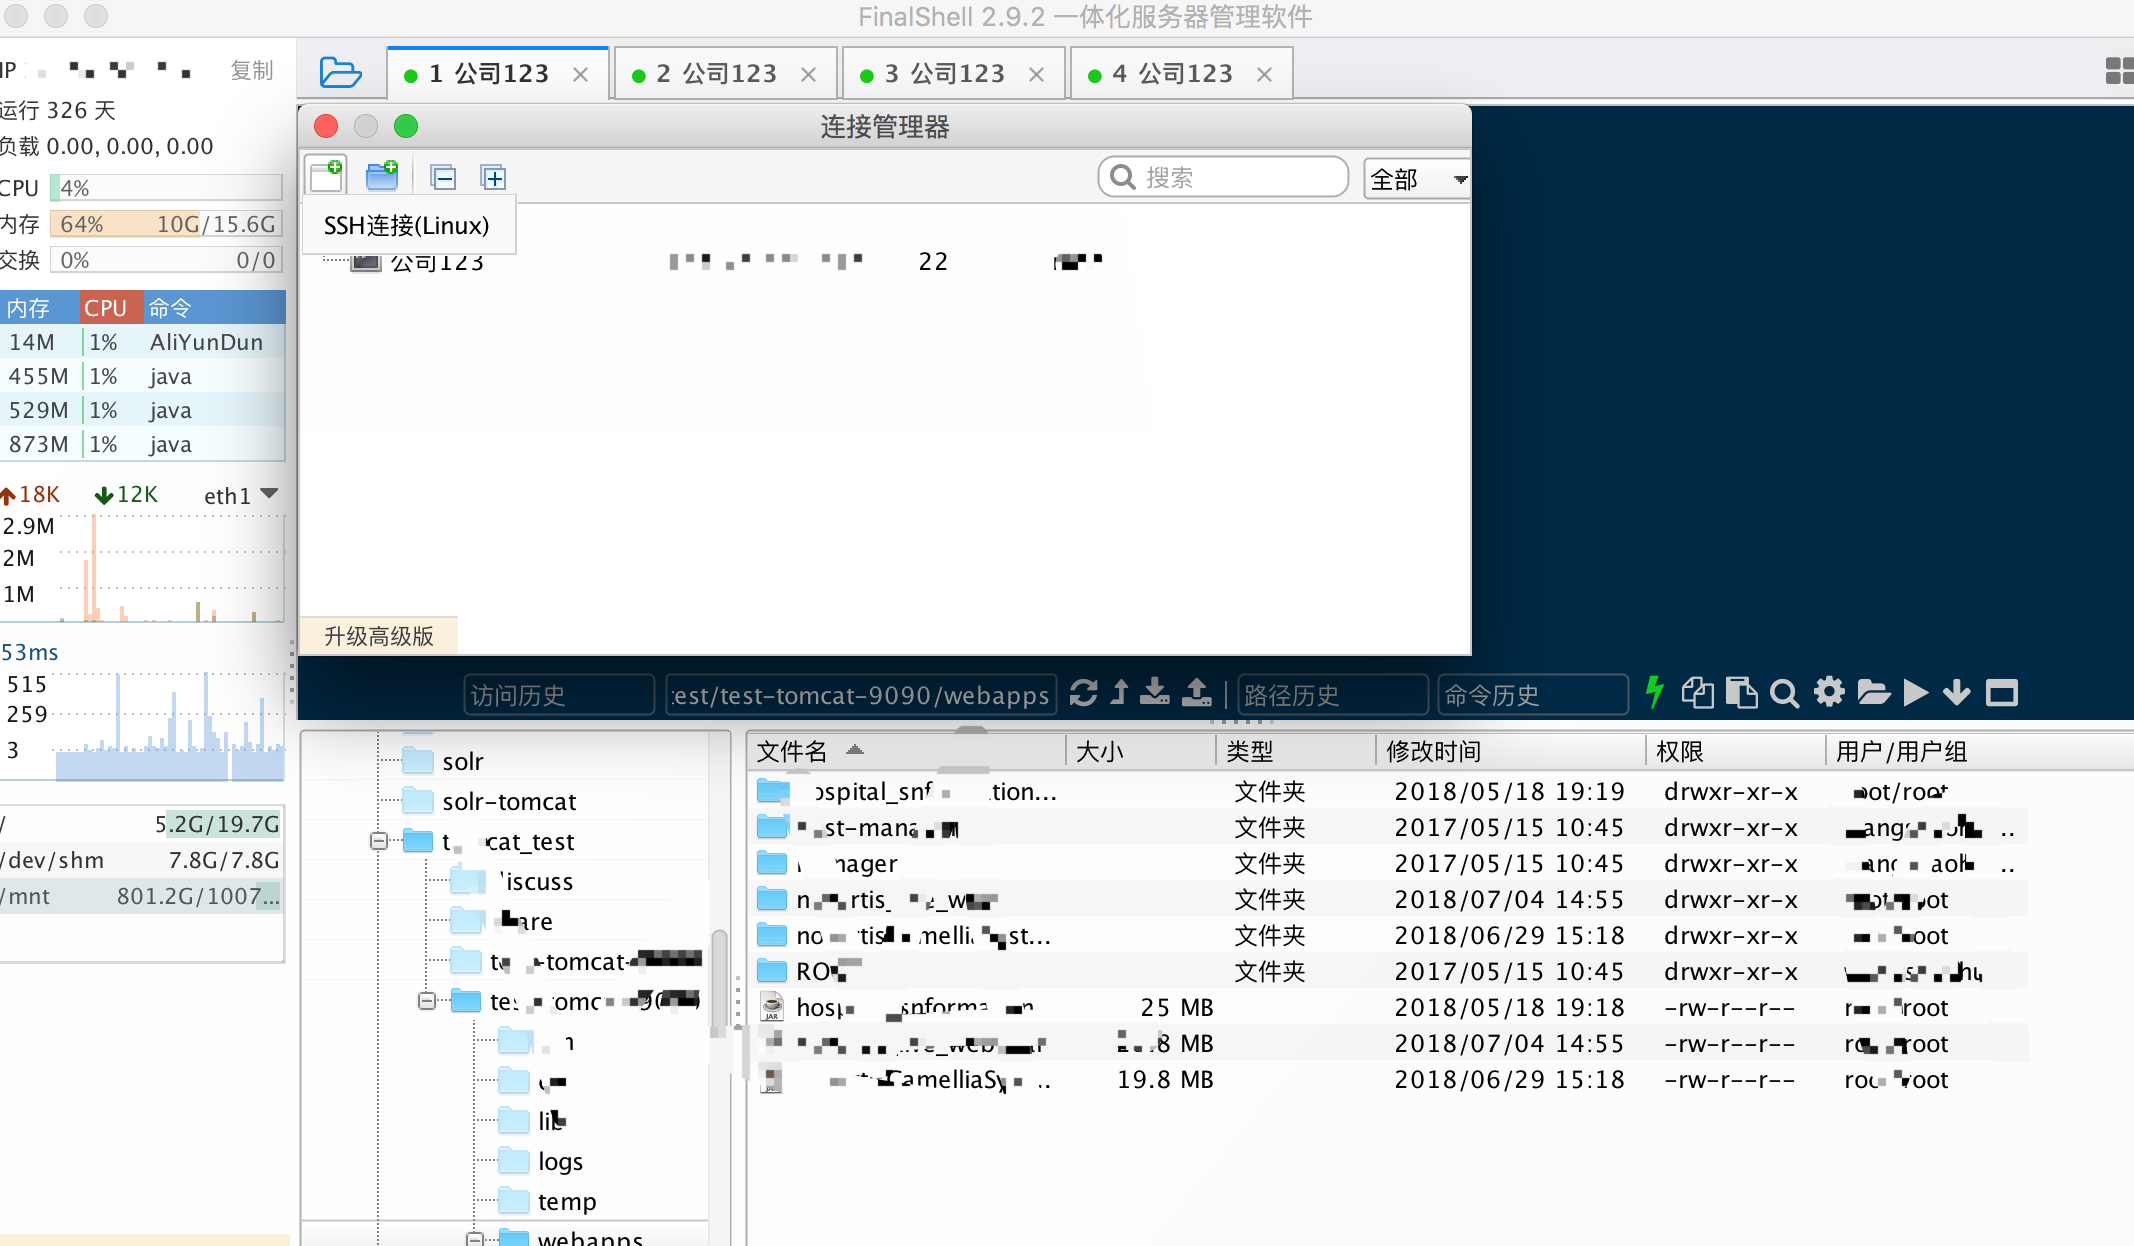
Task: Sort by 命令 column in process list
Action: coord(214,308)
